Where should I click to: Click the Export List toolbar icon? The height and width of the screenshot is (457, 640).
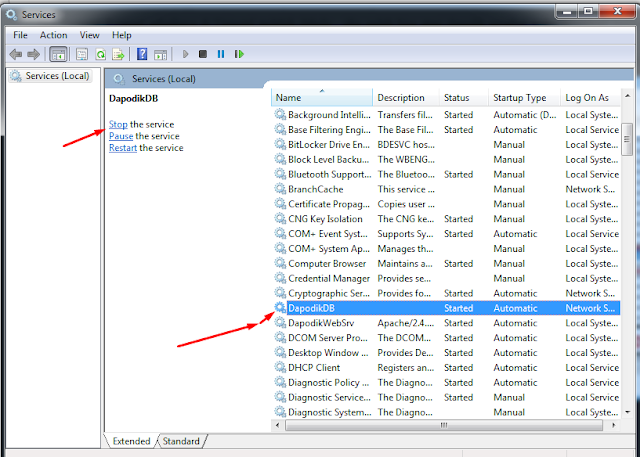(118, 54)
